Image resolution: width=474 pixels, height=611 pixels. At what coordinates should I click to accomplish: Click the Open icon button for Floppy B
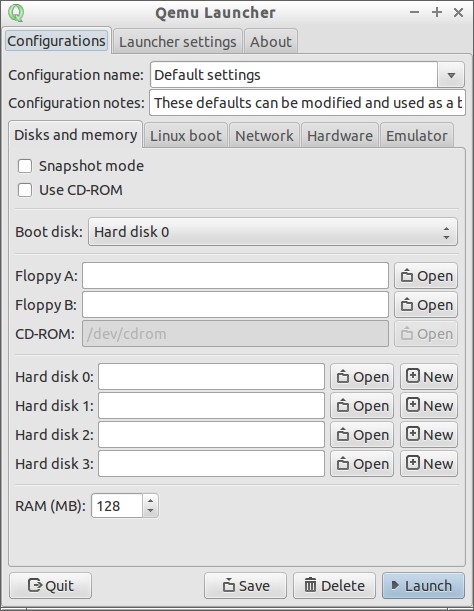click(x=426, y=305)
